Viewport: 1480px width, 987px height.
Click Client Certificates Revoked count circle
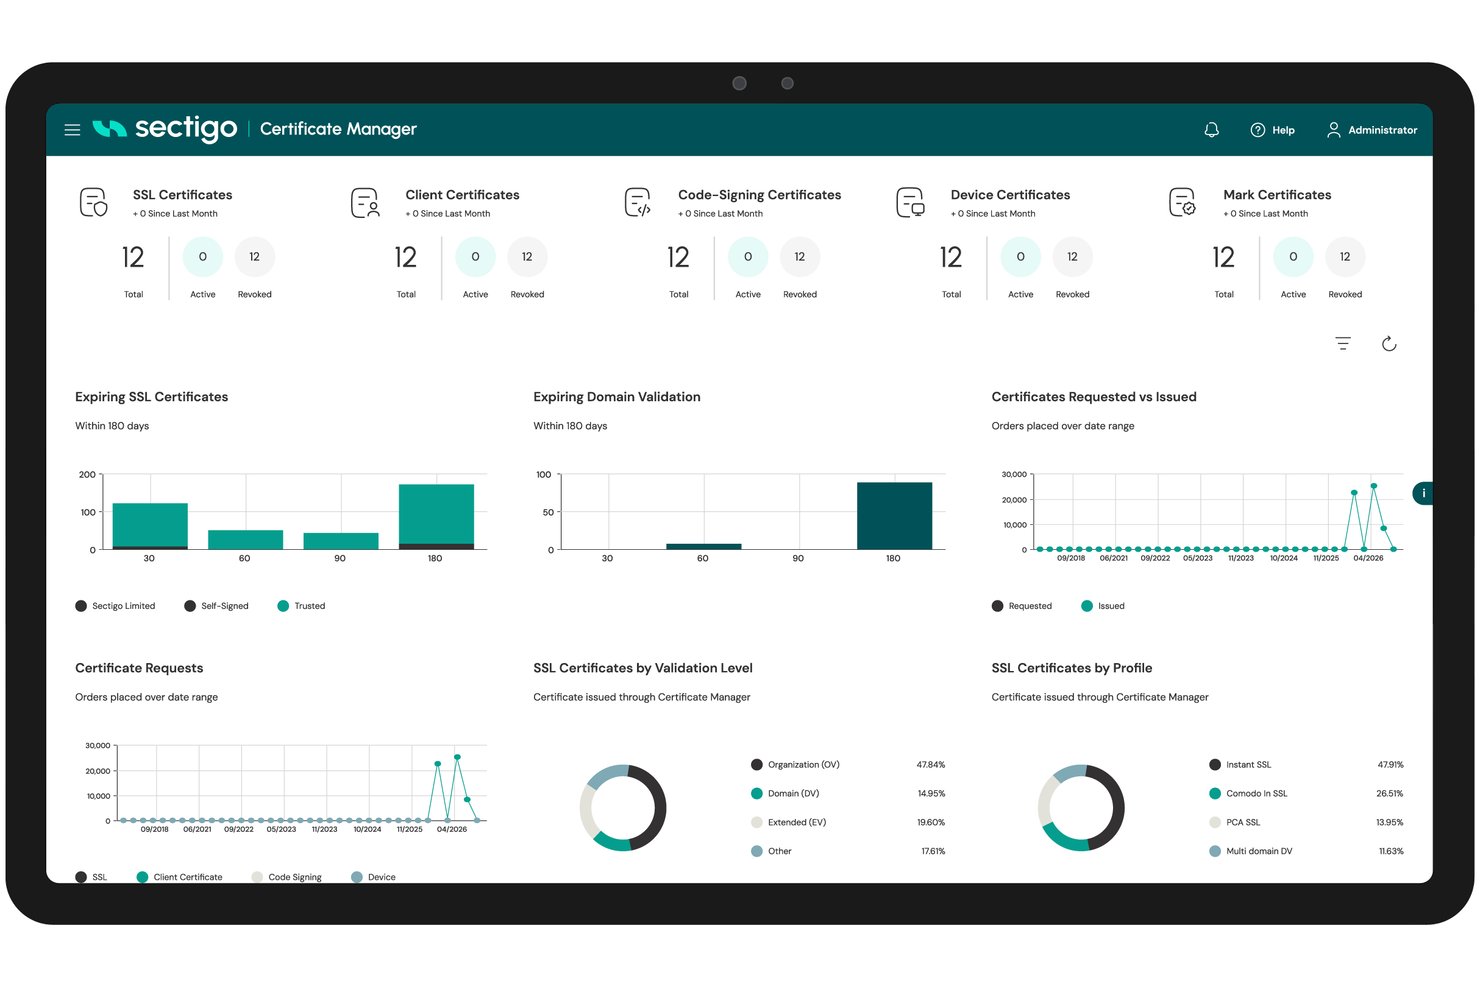[x=527, y=257]
